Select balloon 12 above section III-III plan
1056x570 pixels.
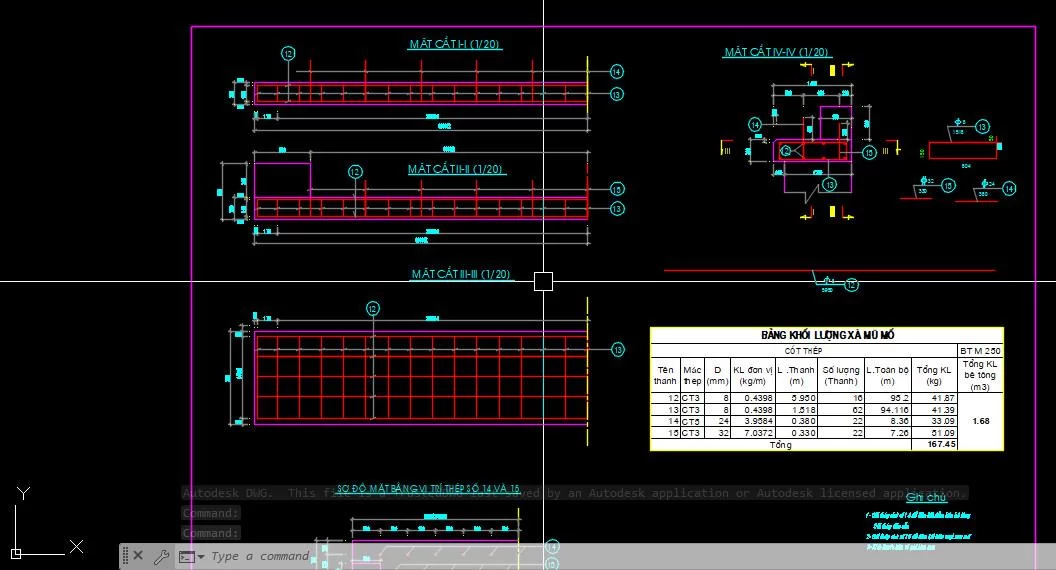click(x=372, y=309)
